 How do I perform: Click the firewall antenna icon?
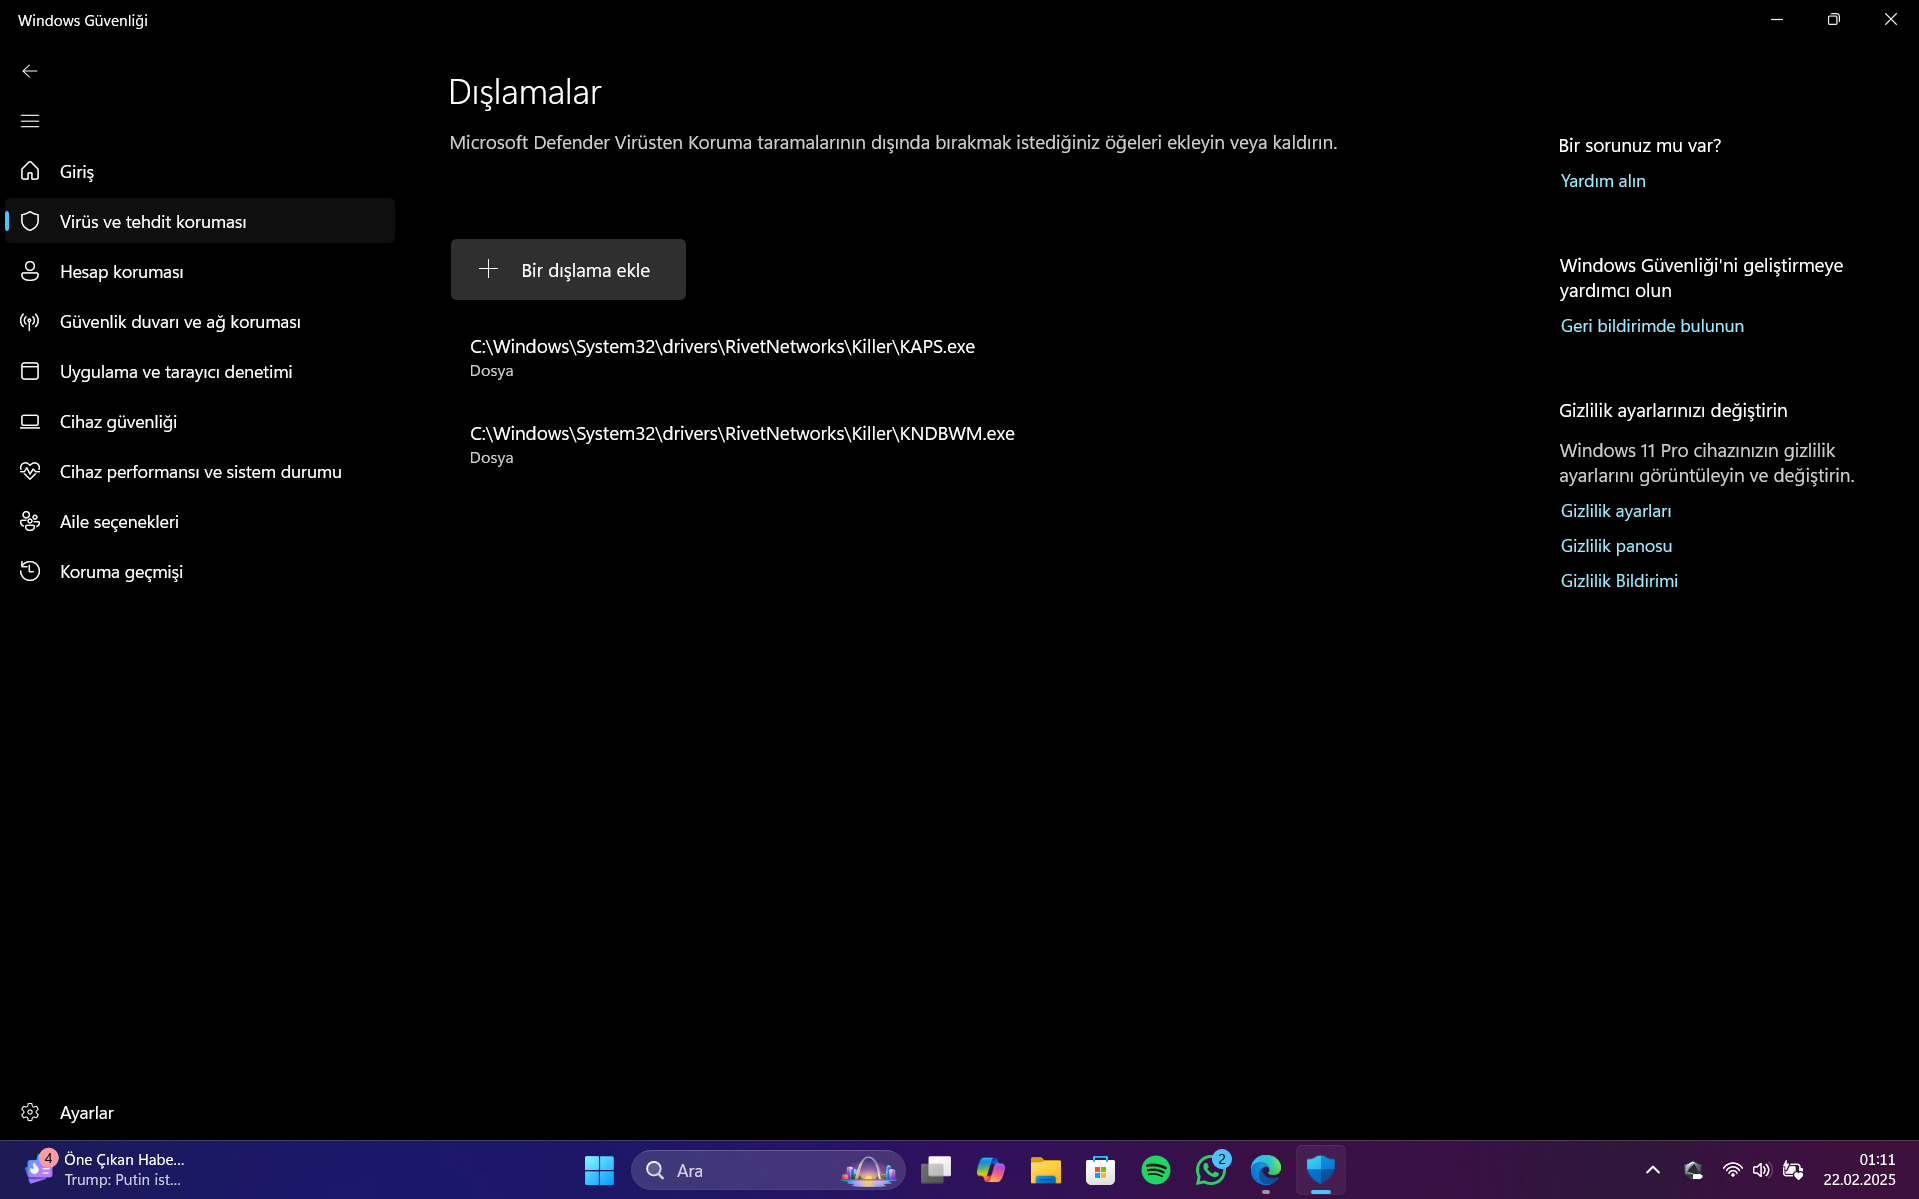(30, 321)
